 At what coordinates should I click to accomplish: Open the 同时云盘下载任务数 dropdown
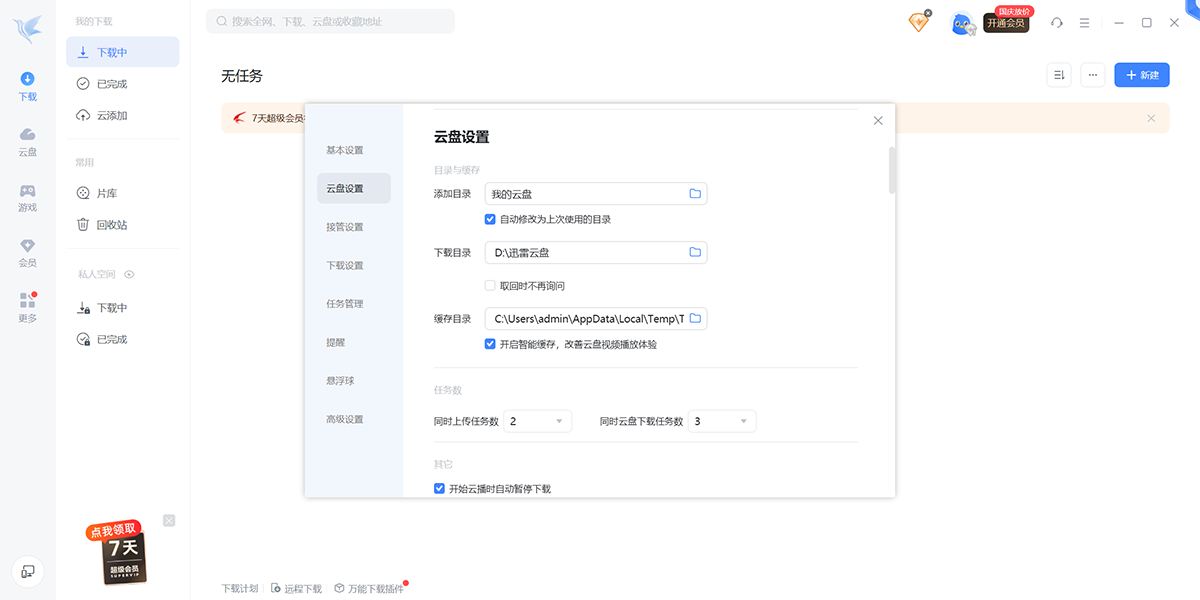(x=721, y=421)
